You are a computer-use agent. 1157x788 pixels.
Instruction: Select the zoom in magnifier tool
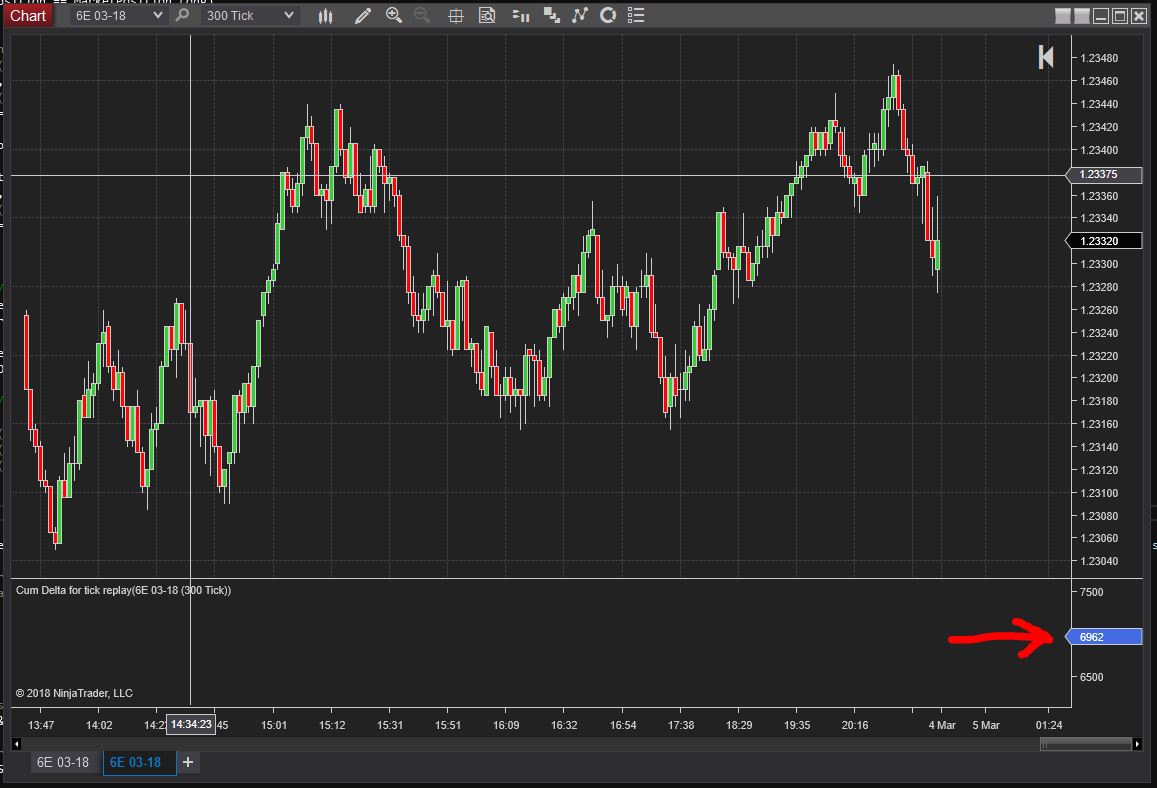click(394, 15)
